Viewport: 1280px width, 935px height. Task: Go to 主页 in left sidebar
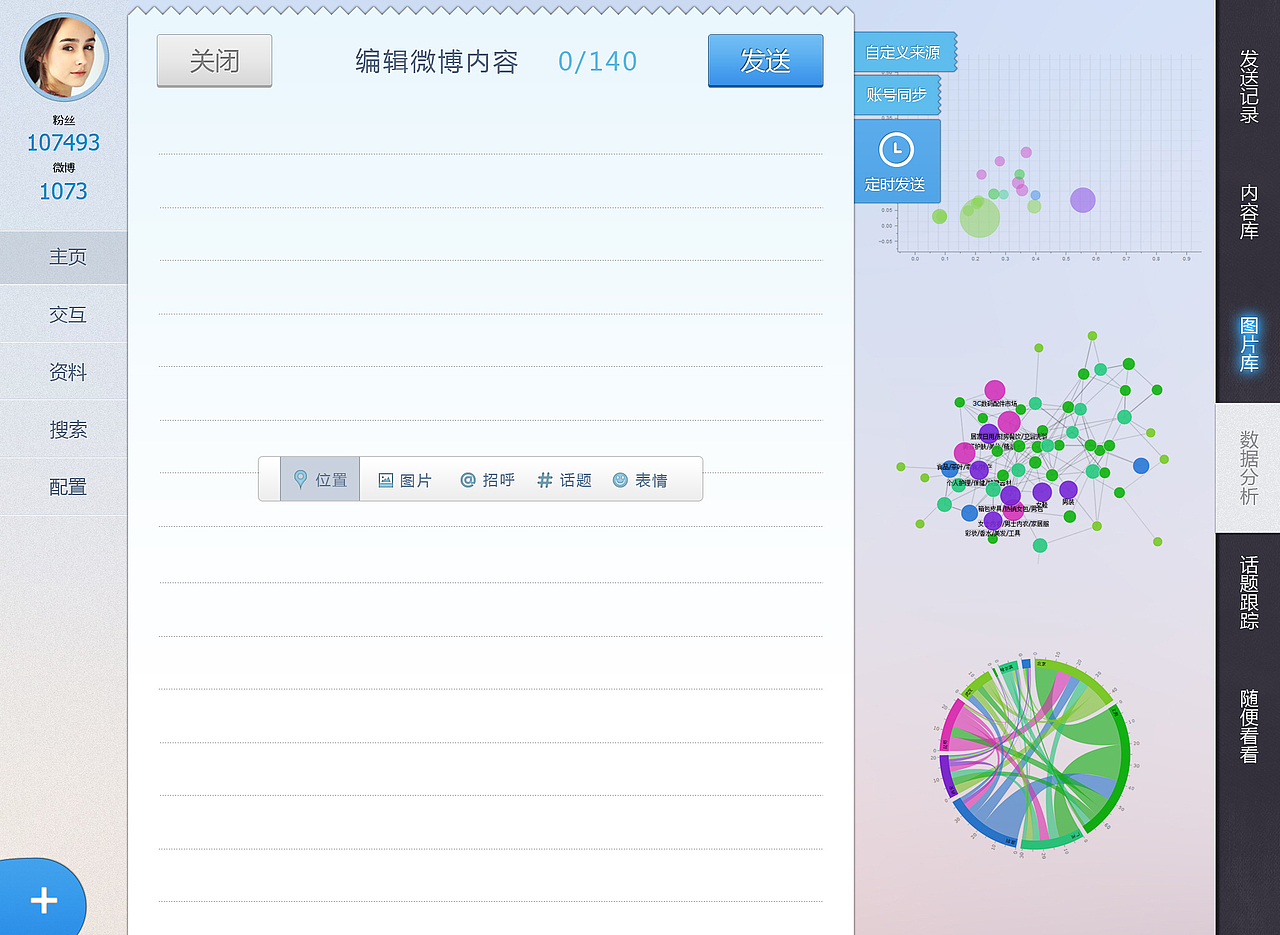[x=64, y=257]
